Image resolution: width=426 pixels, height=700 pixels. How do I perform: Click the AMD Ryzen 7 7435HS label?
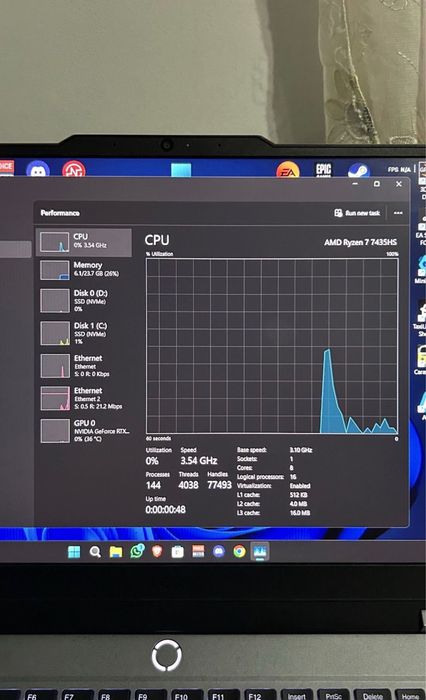point(360,242)
